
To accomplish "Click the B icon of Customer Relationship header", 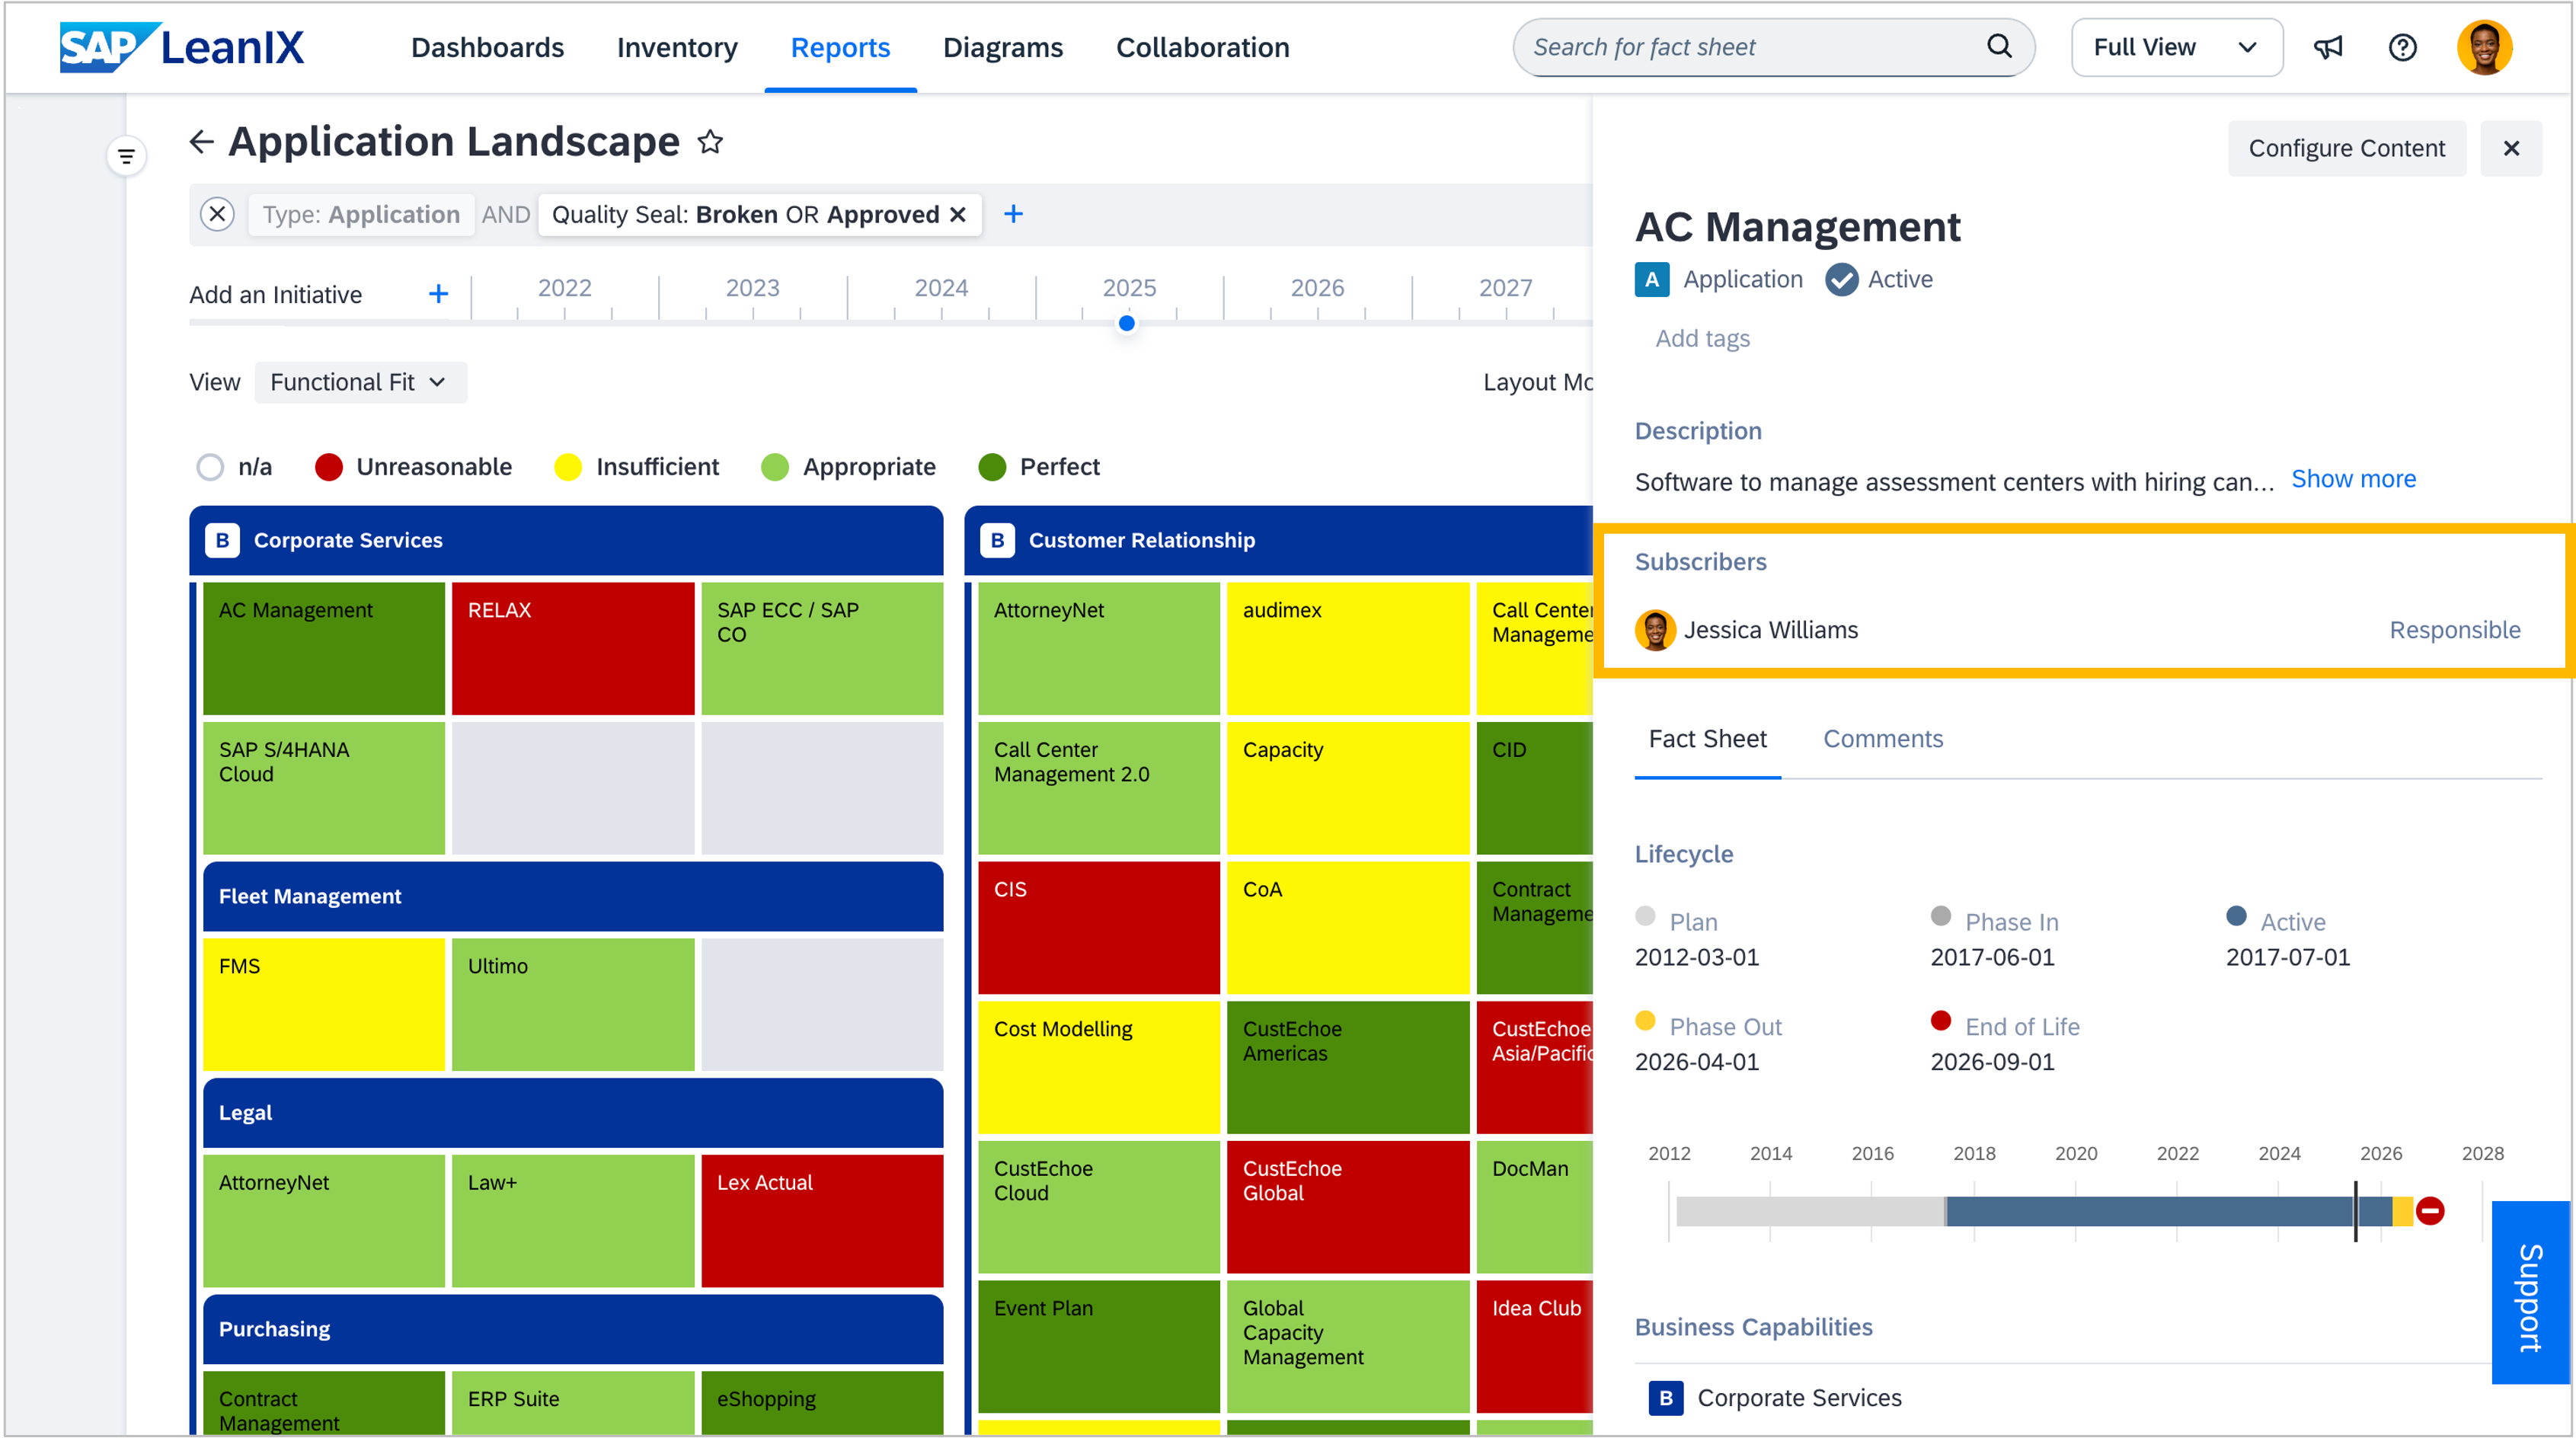I will click(x=997, y=540).
